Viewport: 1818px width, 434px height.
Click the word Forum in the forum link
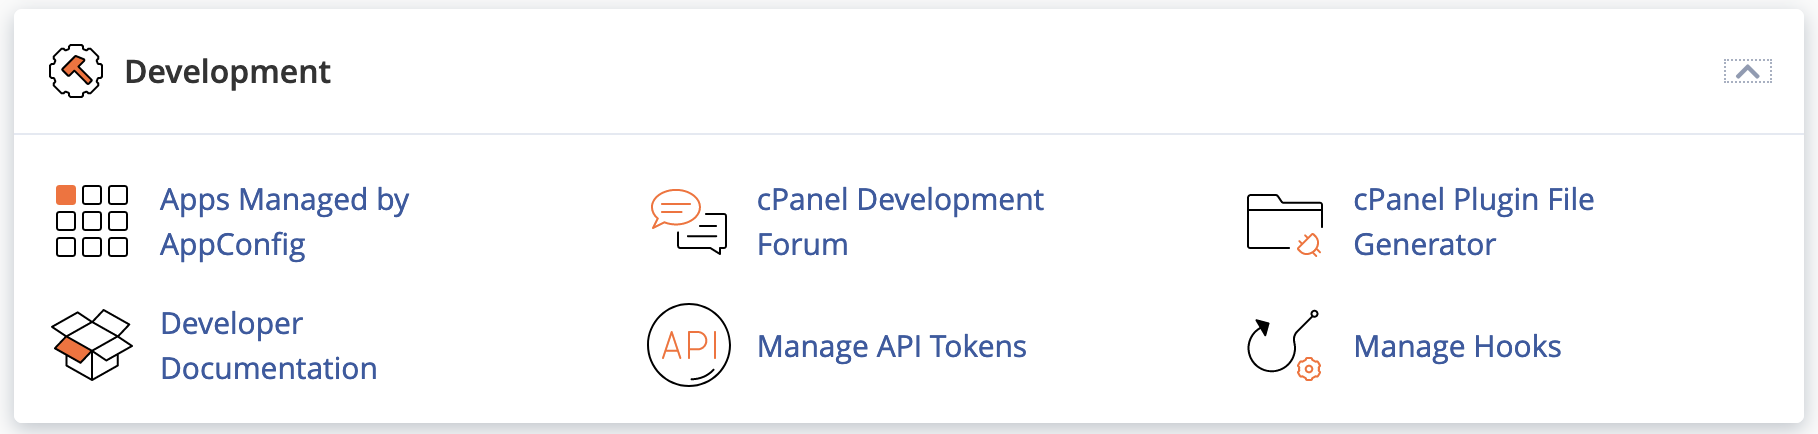tap(802, 245)
